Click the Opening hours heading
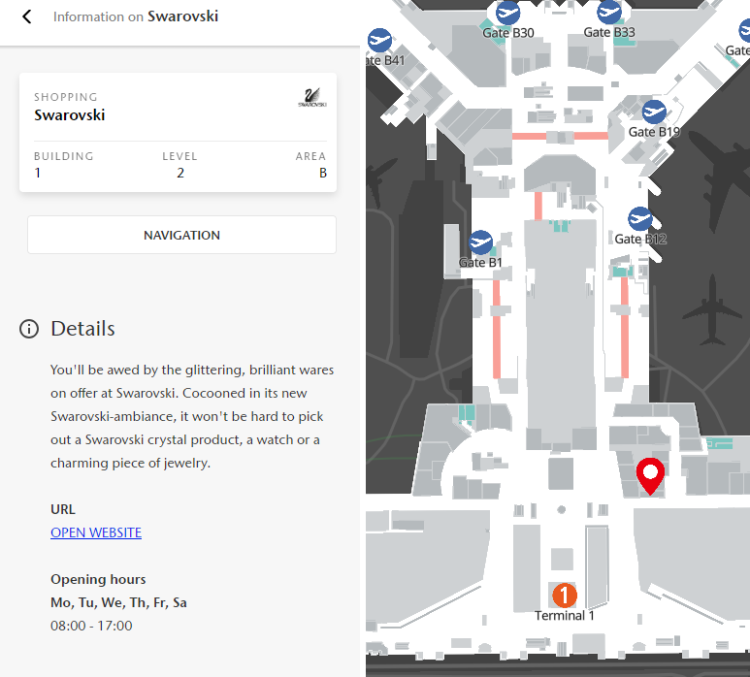The height and width of the screenshot is (677, 750). (x=98, y=579)
